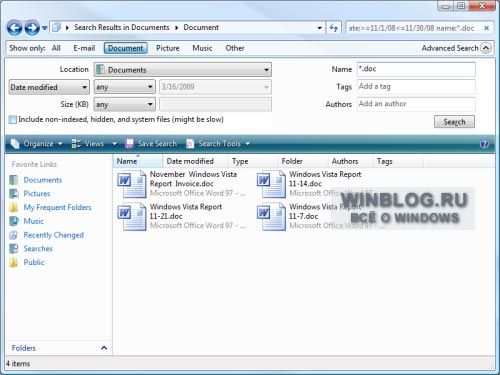The width and height of the screenshot is (500, 375).
Task: Sort by the Type column header
Action: [253, 161]
